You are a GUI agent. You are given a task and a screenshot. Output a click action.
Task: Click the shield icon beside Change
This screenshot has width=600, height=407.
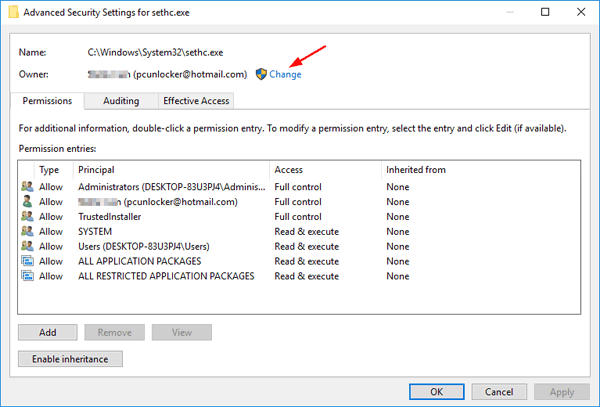[261, 74]
